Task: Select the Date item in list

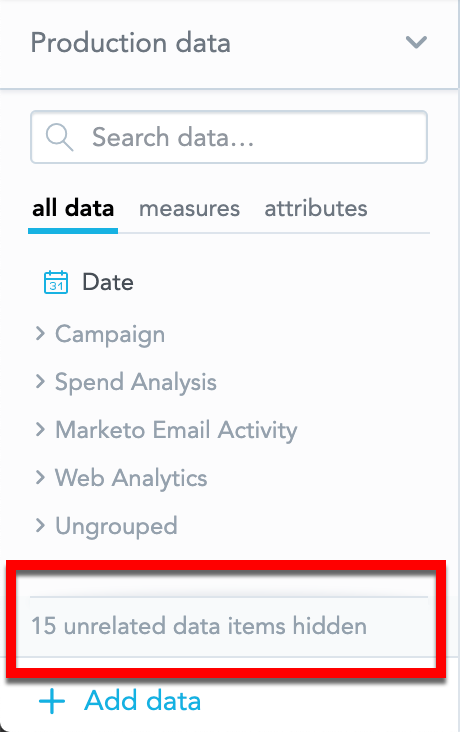Action: [108, 282]
